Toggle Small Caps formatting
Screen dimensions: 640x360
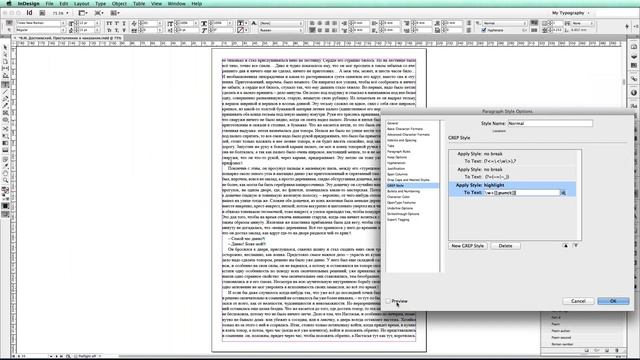[109, 30]
